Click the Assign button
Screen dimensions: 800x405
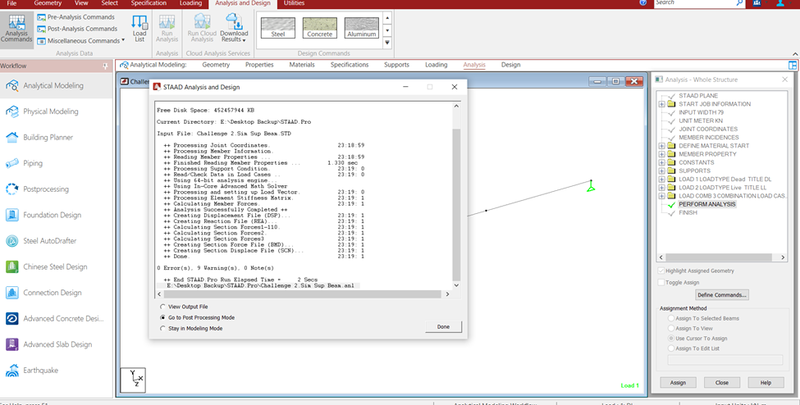click(678, 383)
